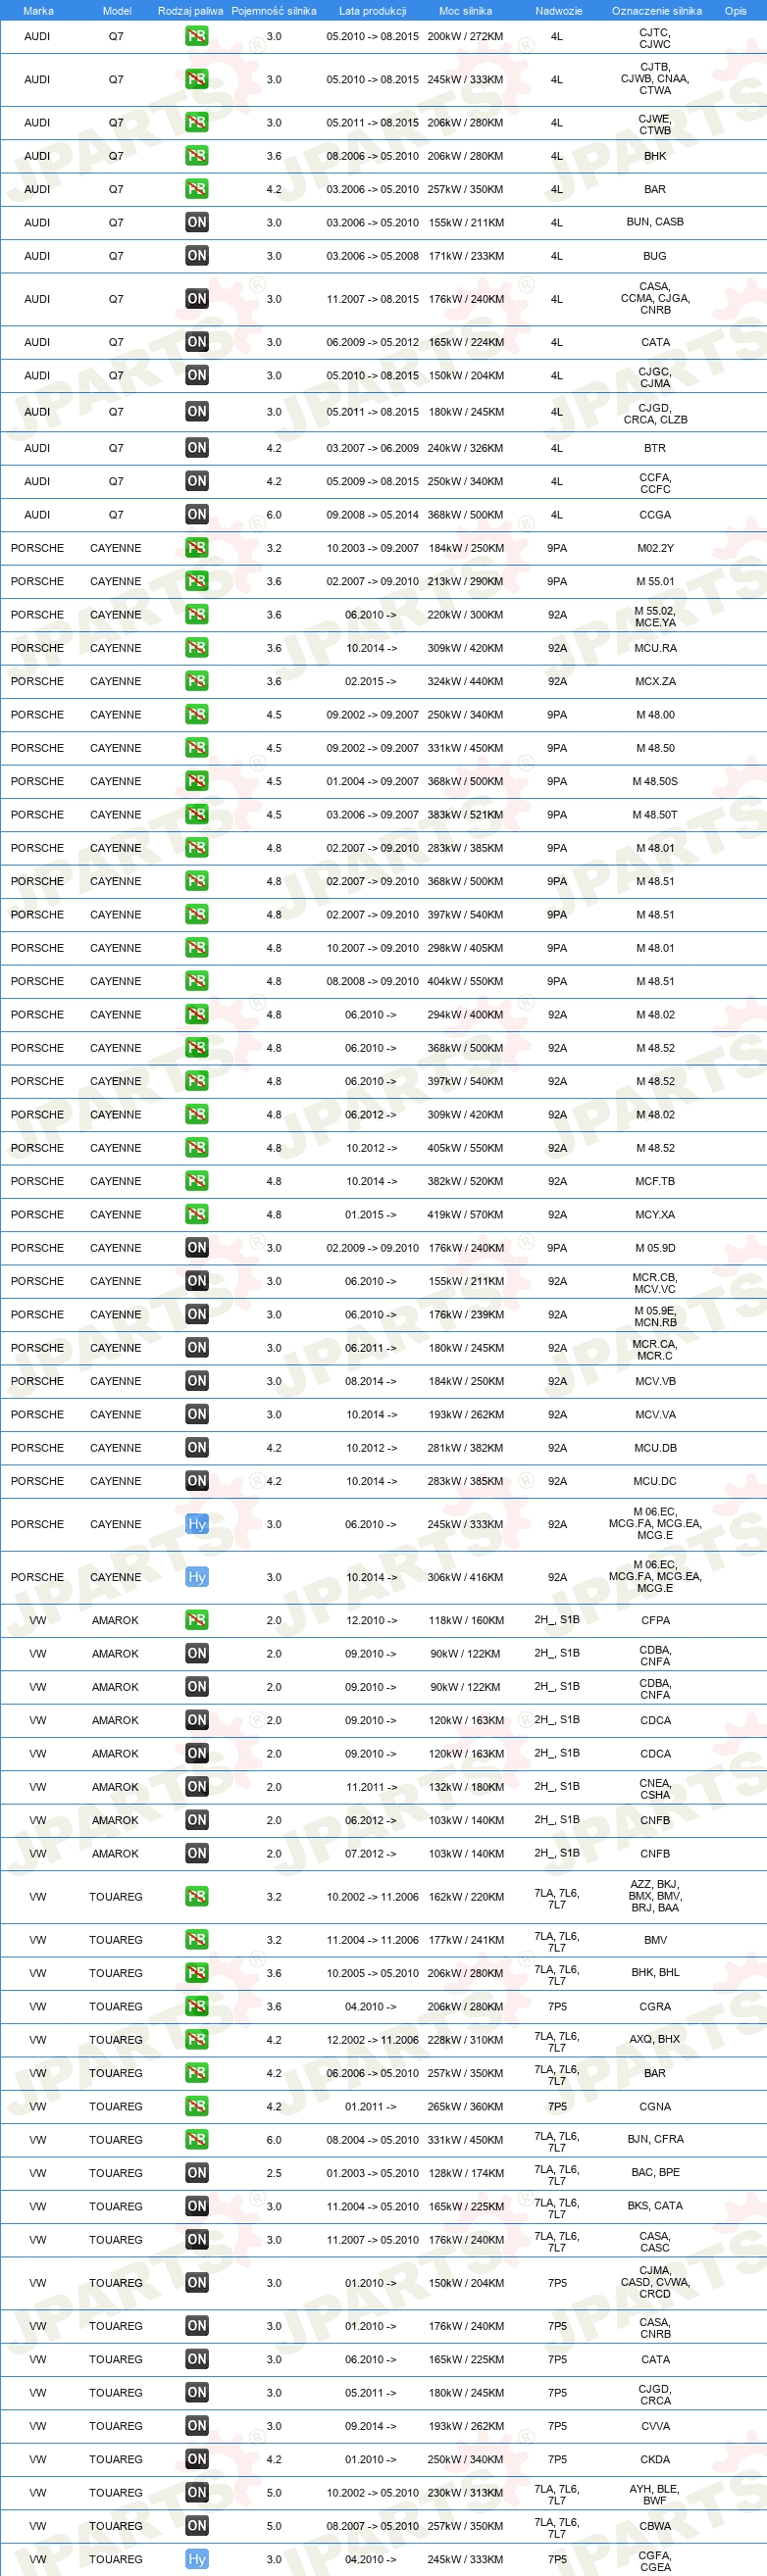Click the Nadwozie column header
Viewport: 767px width, 2576px height.
pyautogui.click(x=558, y=11)
